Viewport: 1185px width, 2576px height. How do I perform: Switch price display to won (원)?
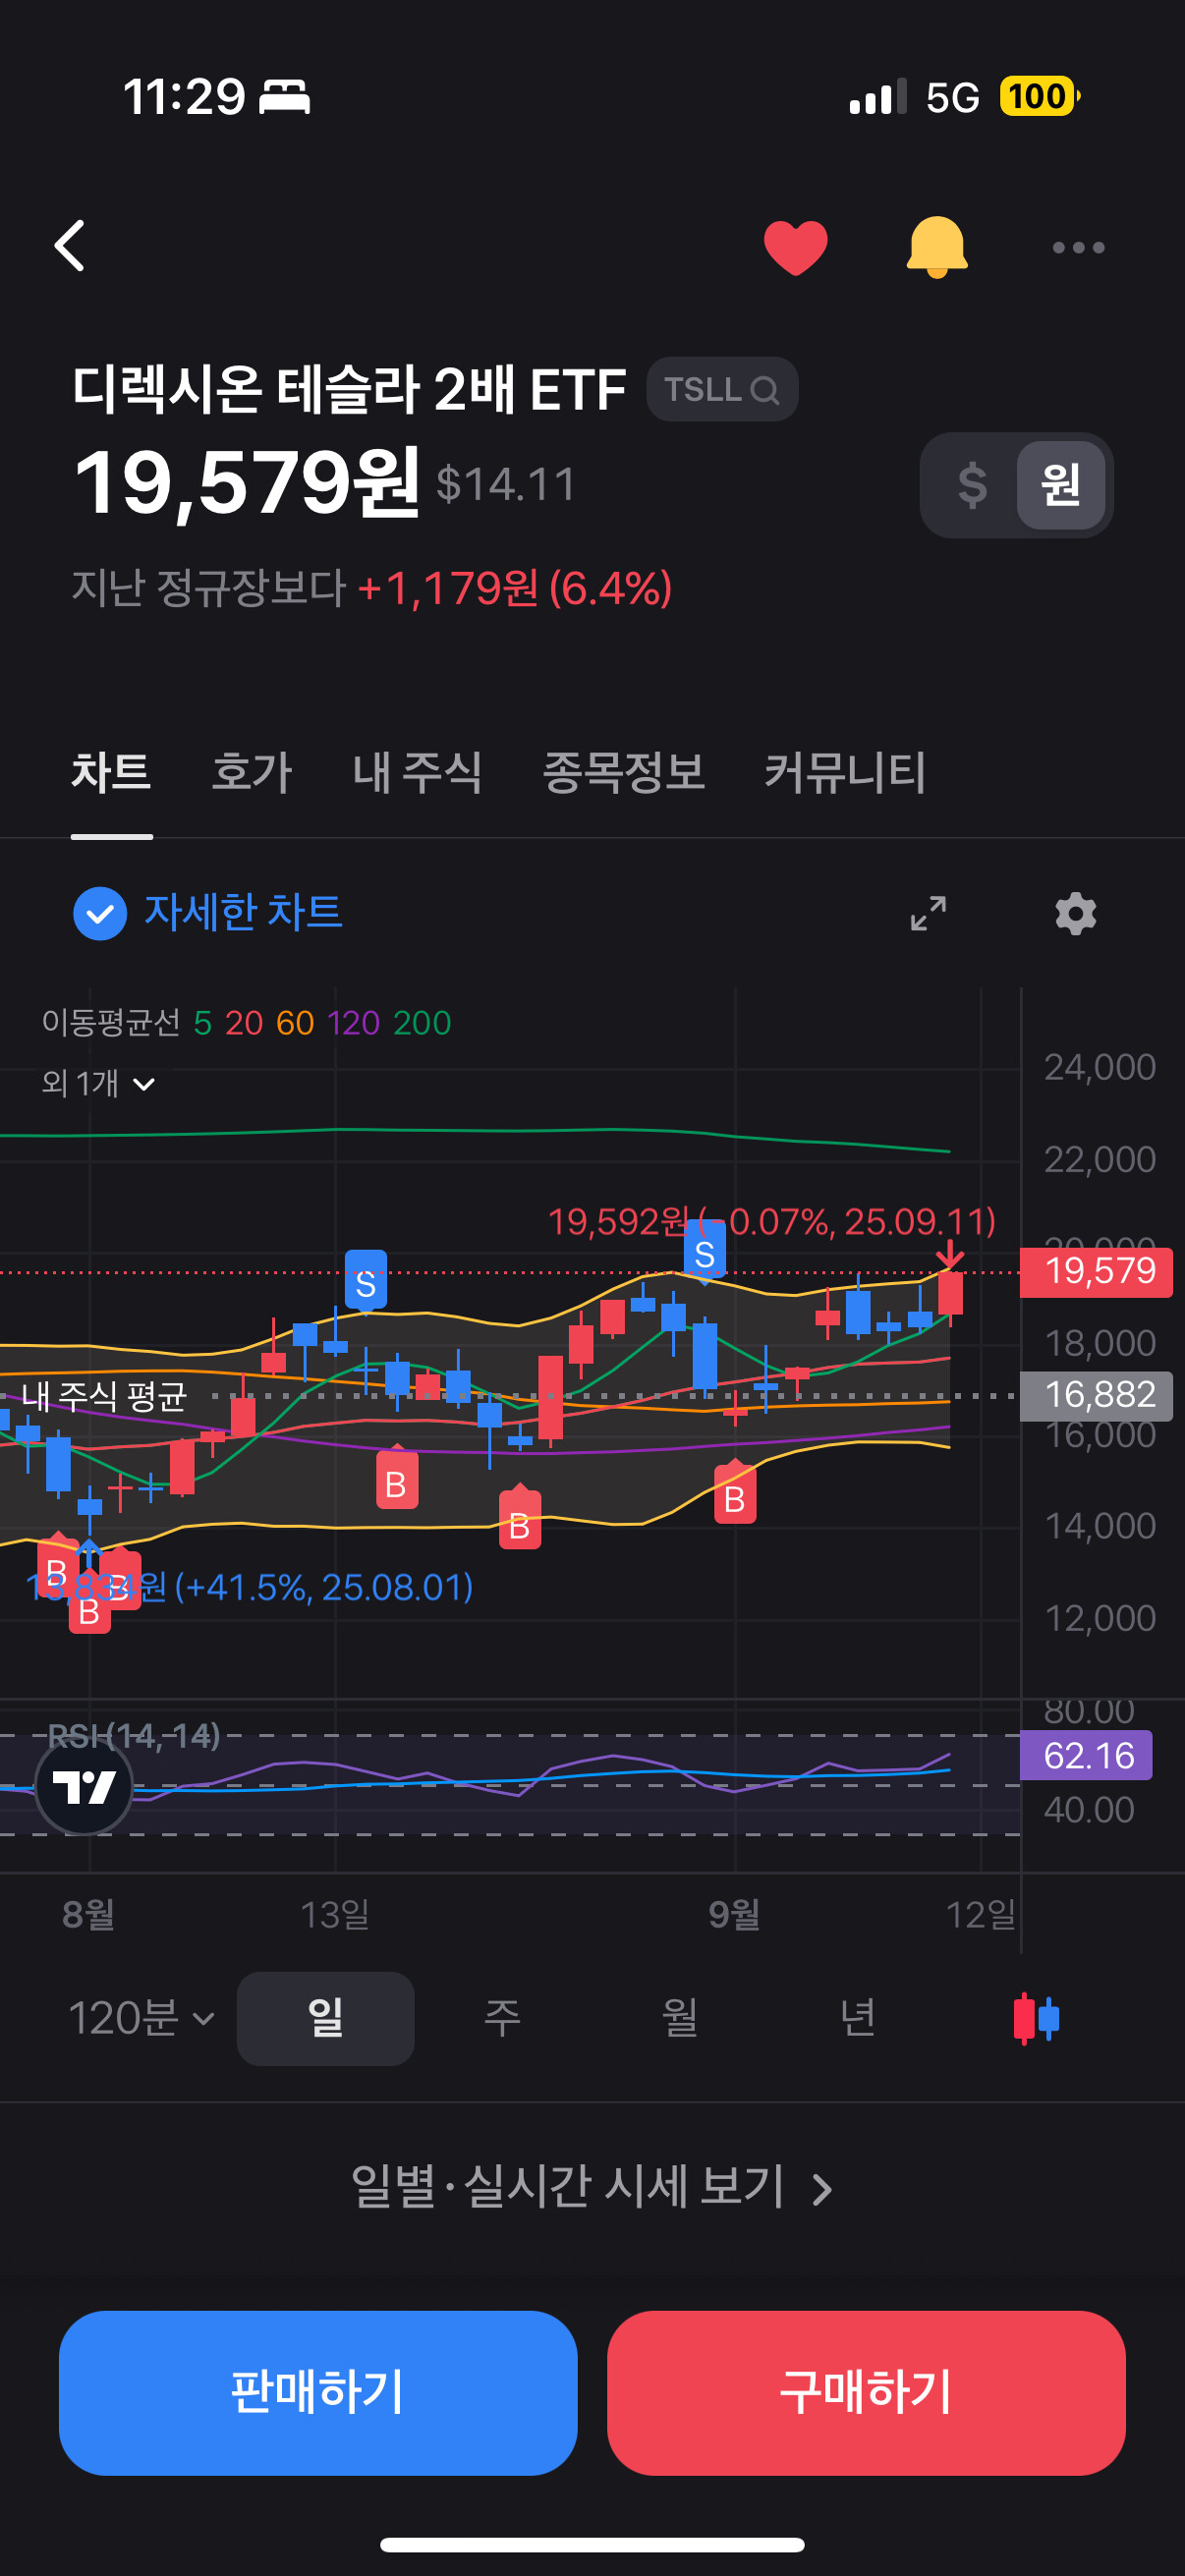1060,485
